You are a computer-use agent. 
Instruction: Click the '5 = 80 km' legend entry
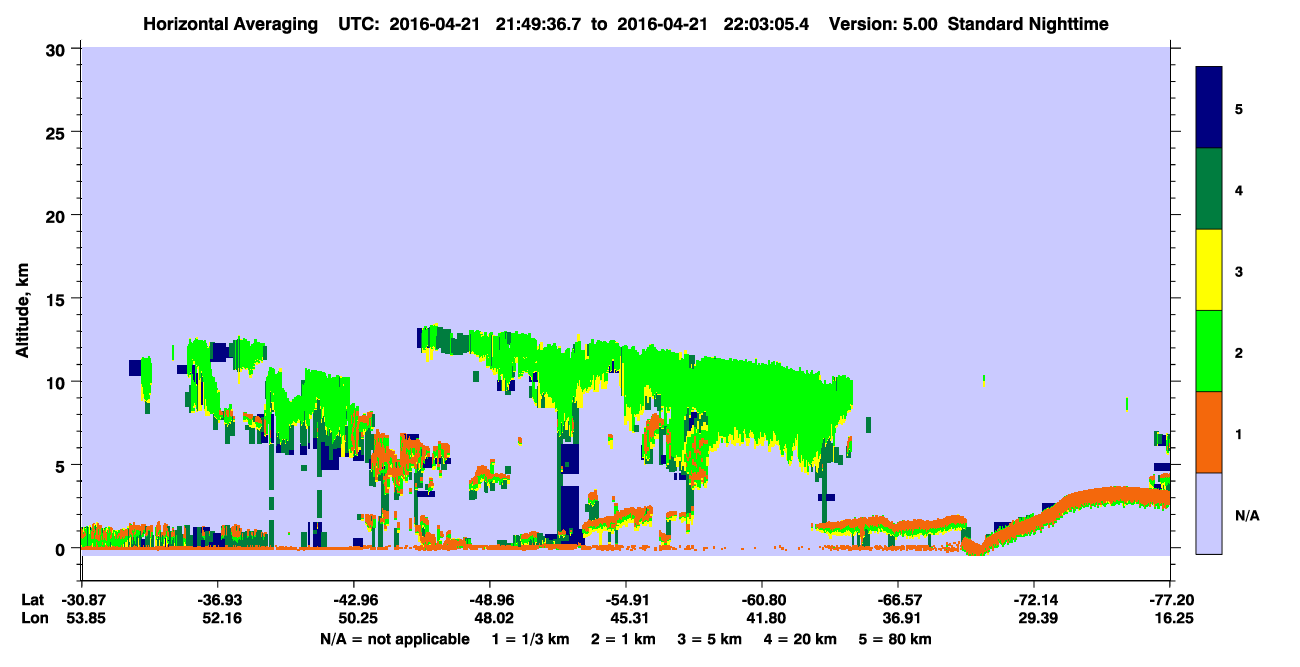point(895,639)
